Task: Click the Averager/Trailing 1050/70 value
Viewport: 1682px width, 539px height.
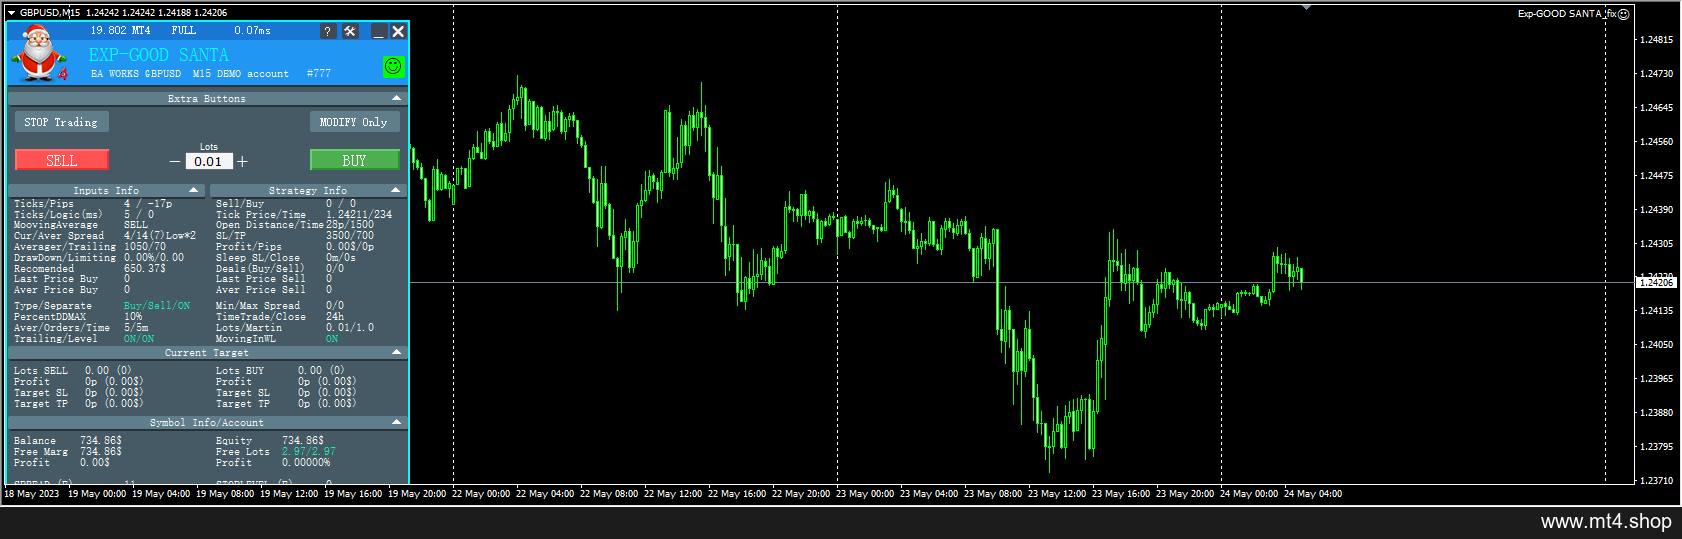Action: click(x=145, y=247)
